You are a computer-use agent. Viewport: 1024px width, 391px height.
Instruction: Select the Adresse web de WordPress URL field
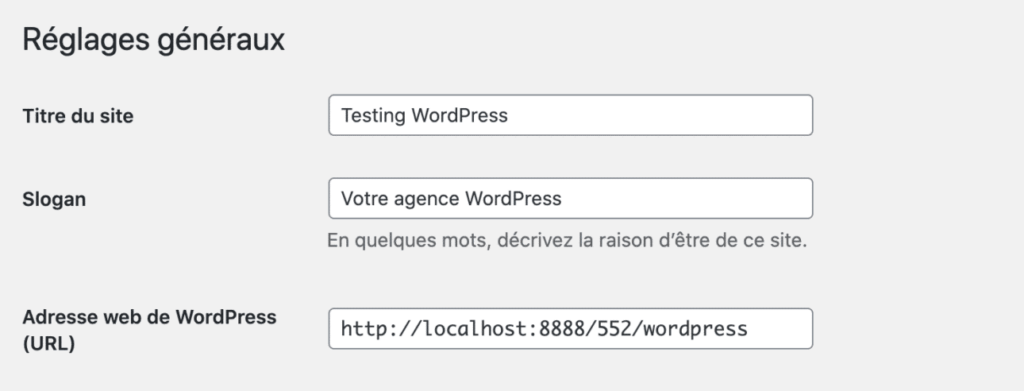click(570, 329)
